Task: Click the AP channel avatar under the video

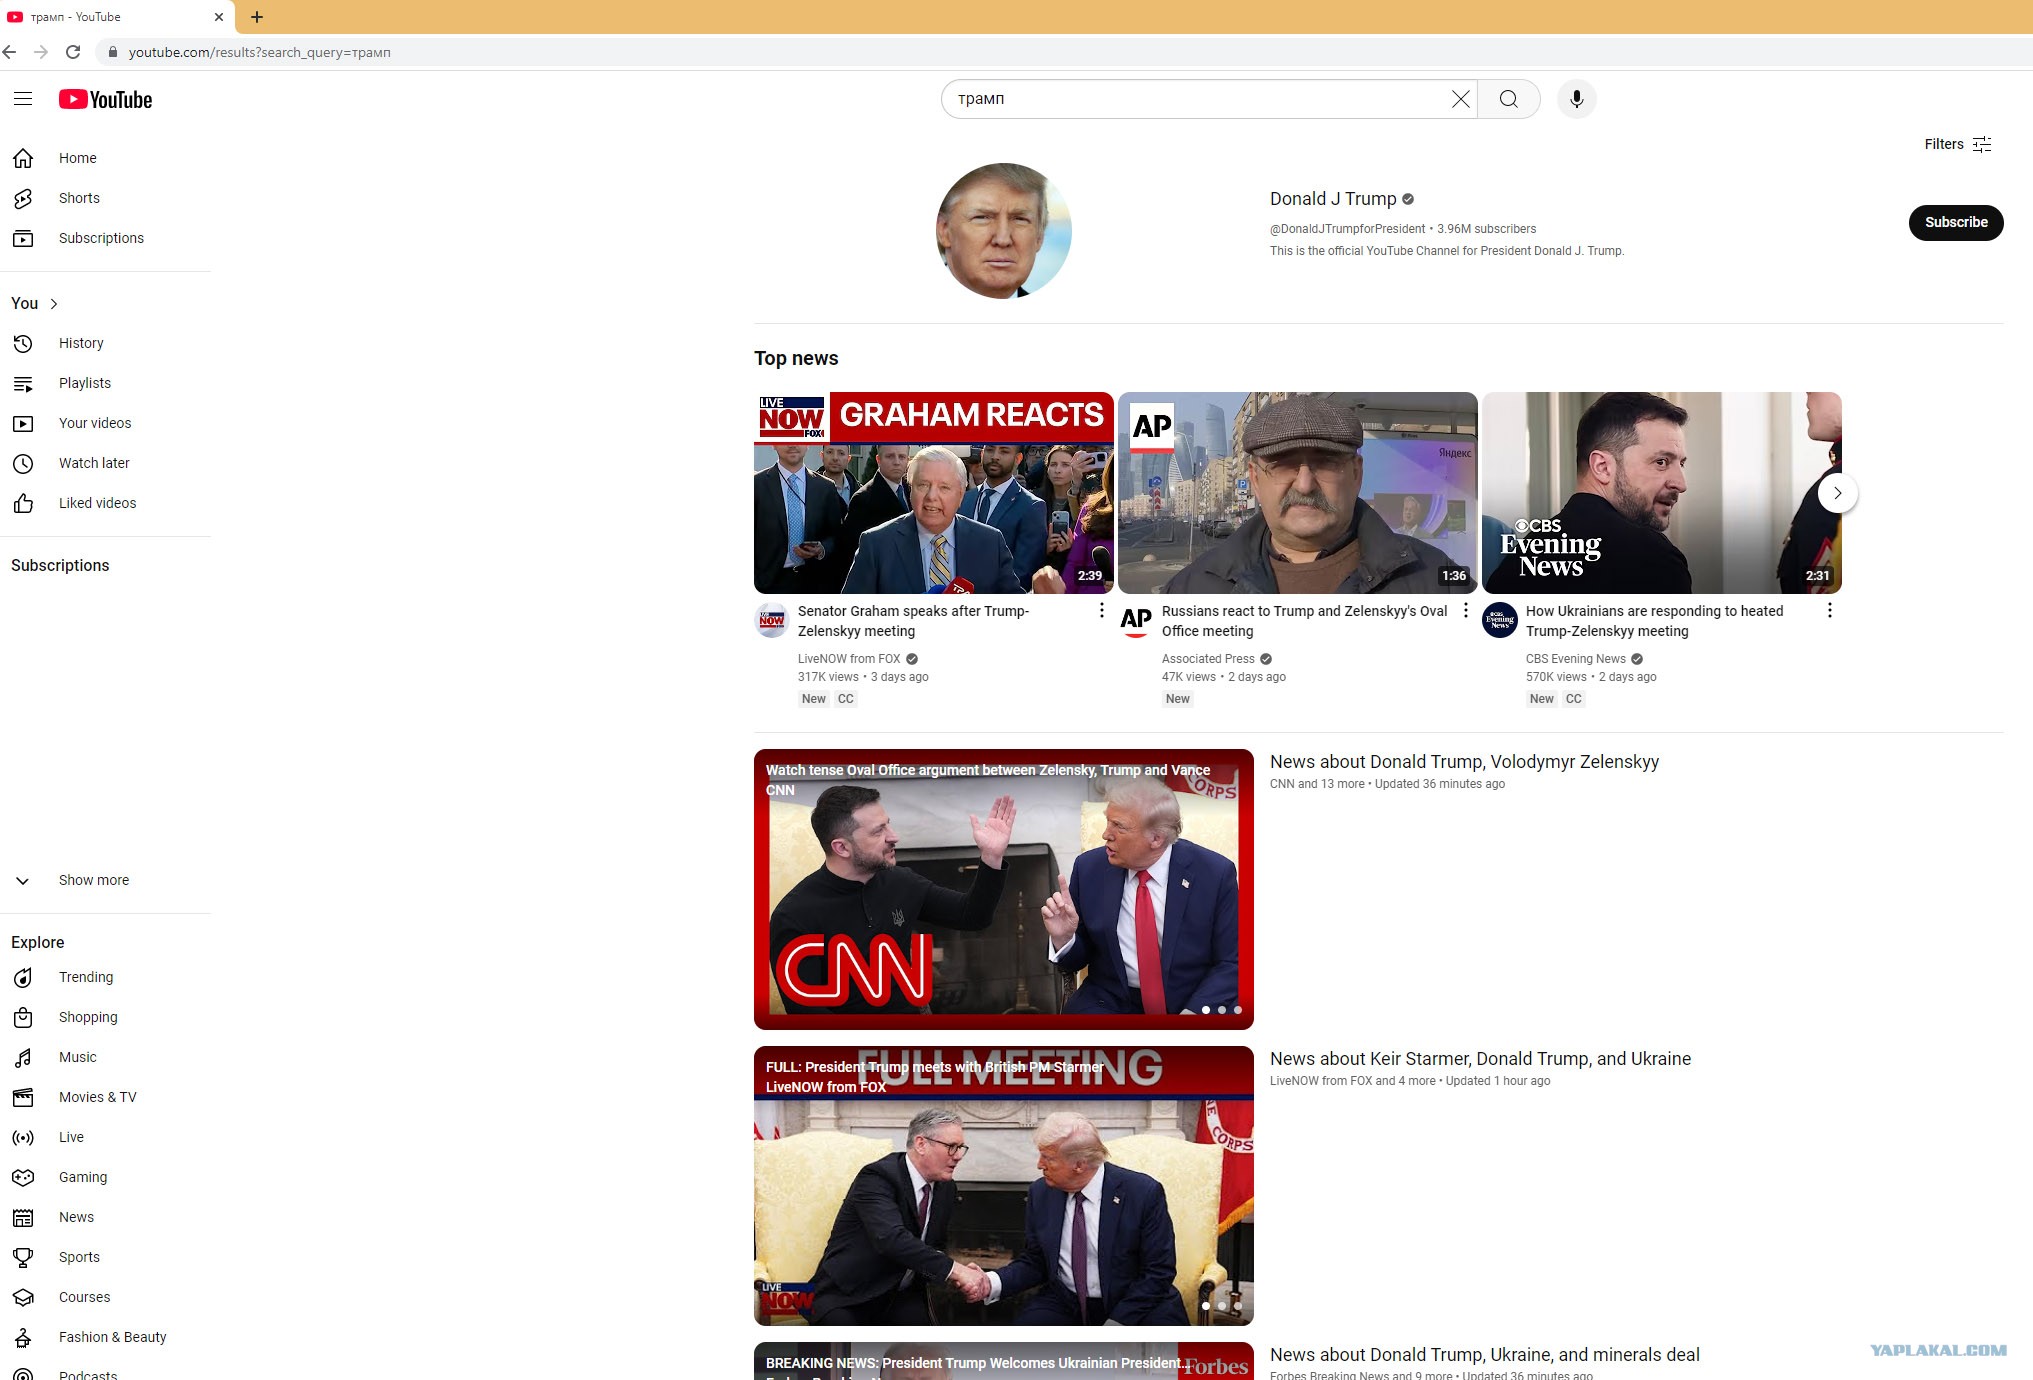Action: click(1136, 620)
